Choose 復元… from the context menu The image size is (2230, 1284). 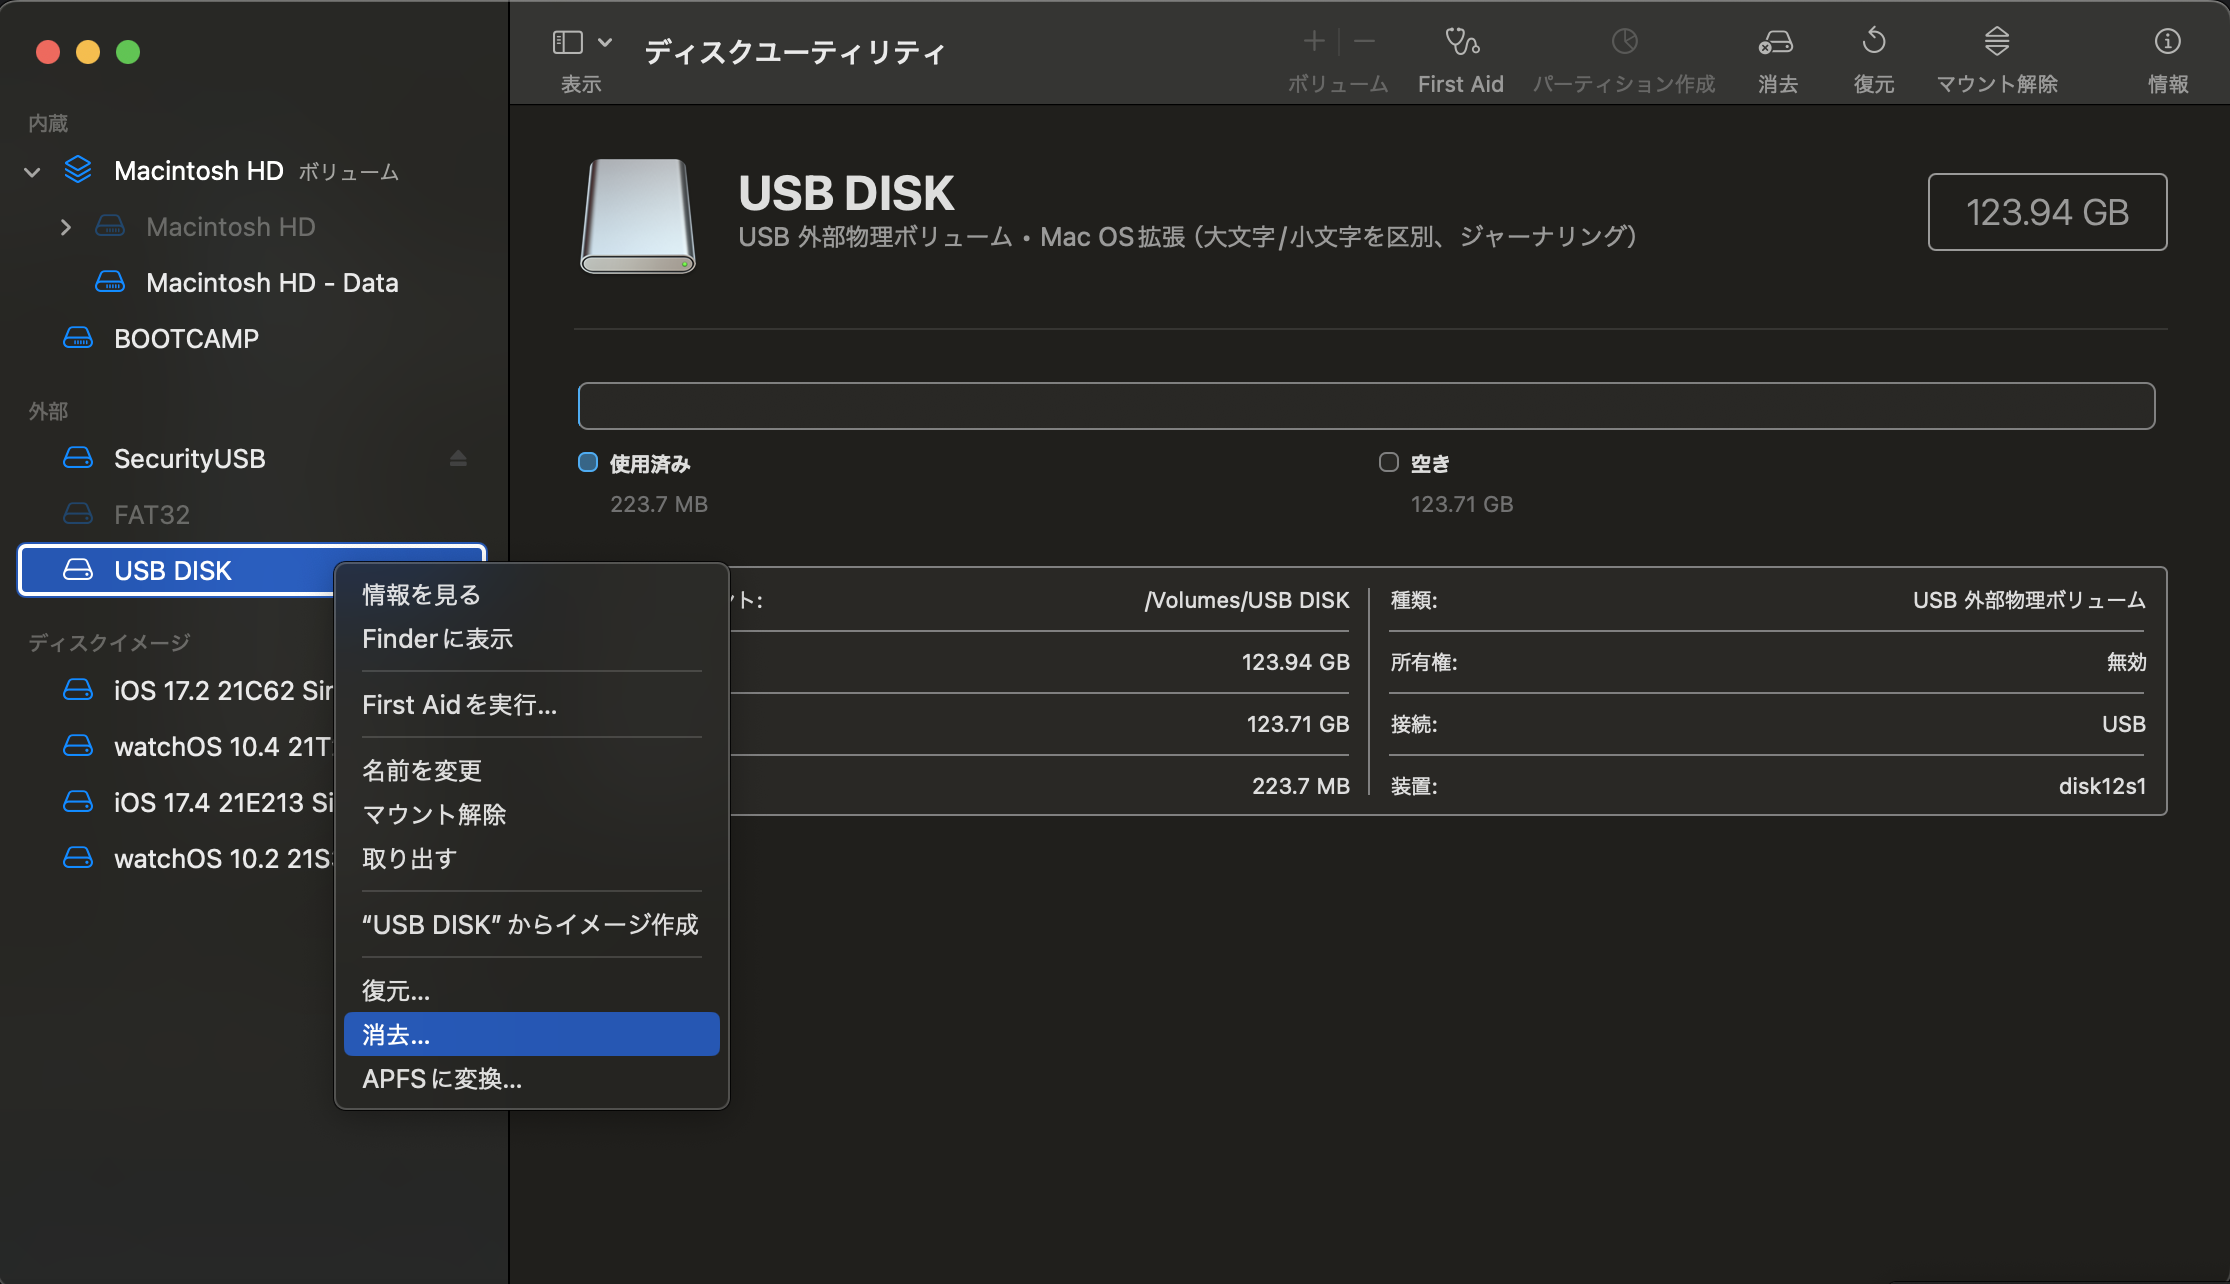pos(531,991)
